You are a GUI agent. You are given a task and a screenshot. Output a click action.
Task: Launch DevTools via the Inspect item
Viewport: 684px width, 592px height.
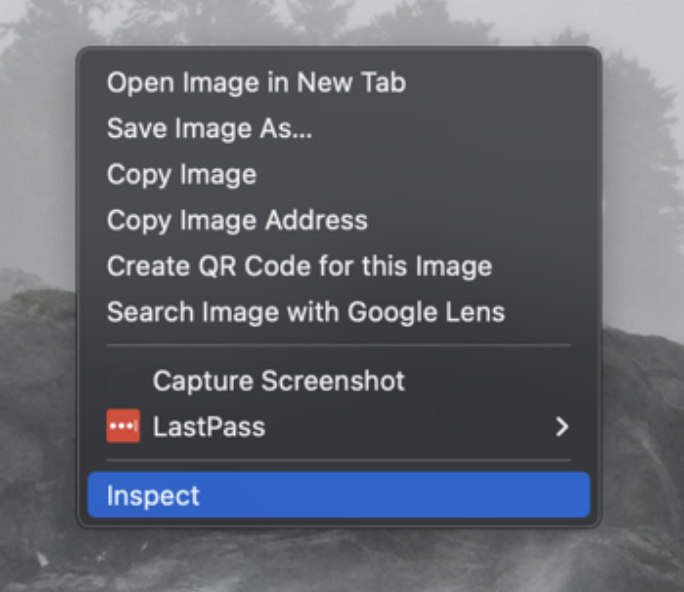pos(153,496)
